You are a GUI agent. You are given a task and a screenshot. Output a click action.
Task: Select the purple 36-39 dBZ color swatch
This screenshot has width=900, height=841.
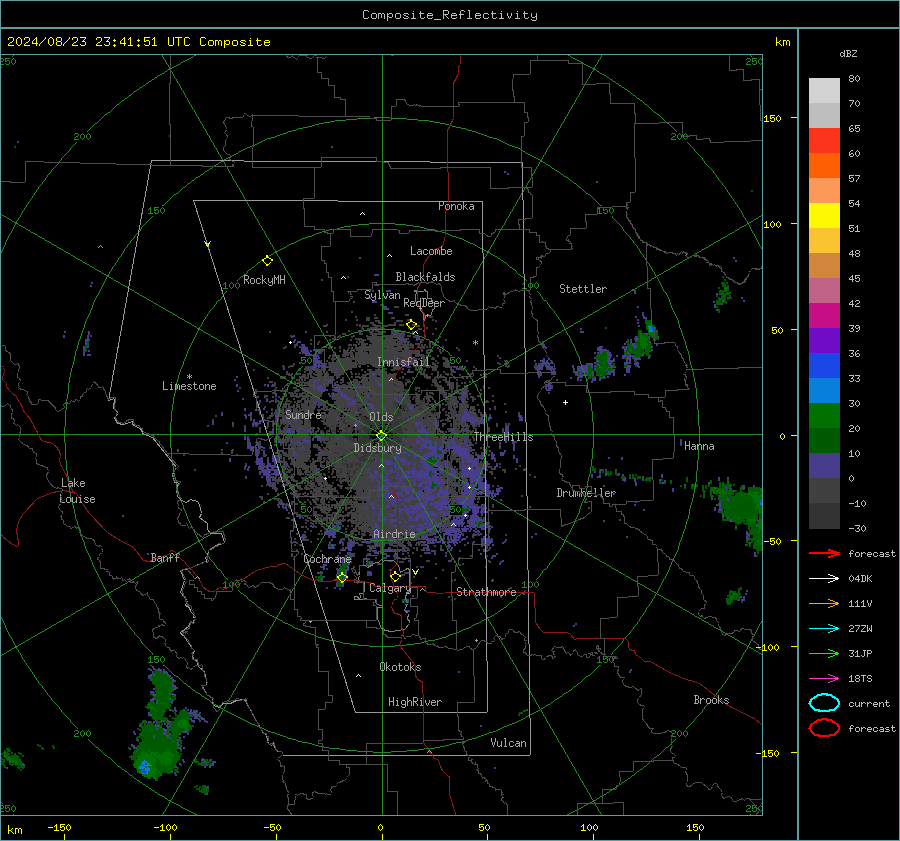[x=824, y=341]
